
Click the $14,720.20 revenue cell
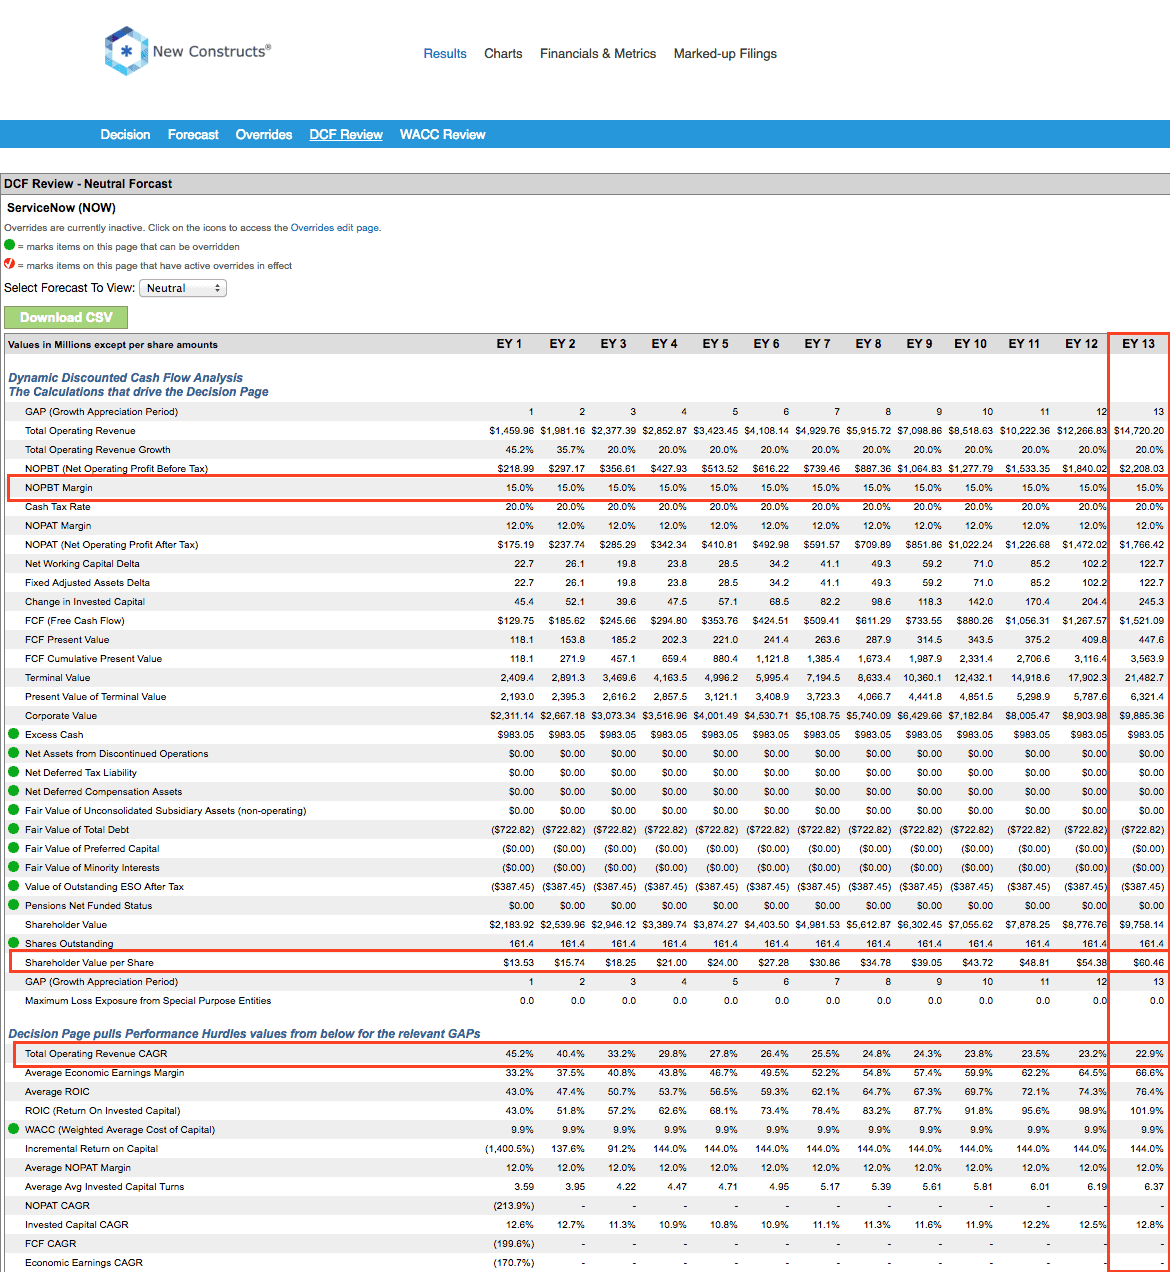pyautogui.click(x=1139, y=431)
